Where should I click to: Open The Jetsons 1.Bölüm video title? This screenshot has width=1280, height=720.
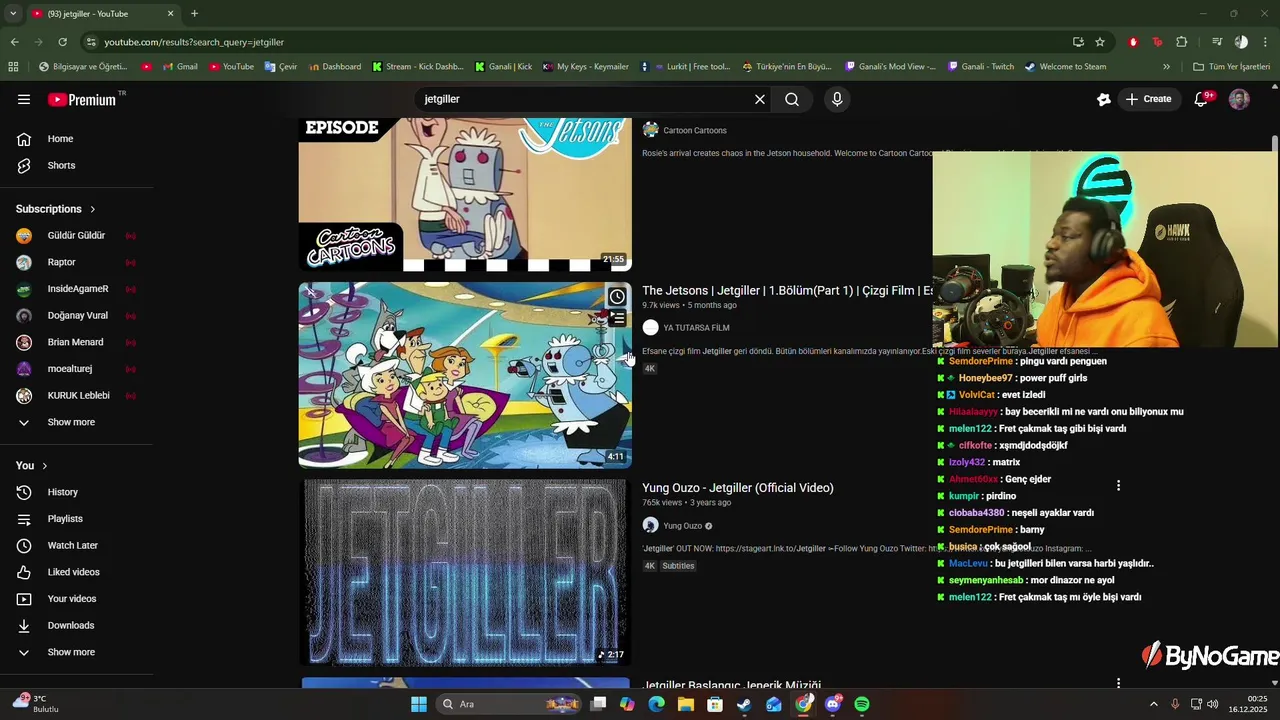[787, 290]
